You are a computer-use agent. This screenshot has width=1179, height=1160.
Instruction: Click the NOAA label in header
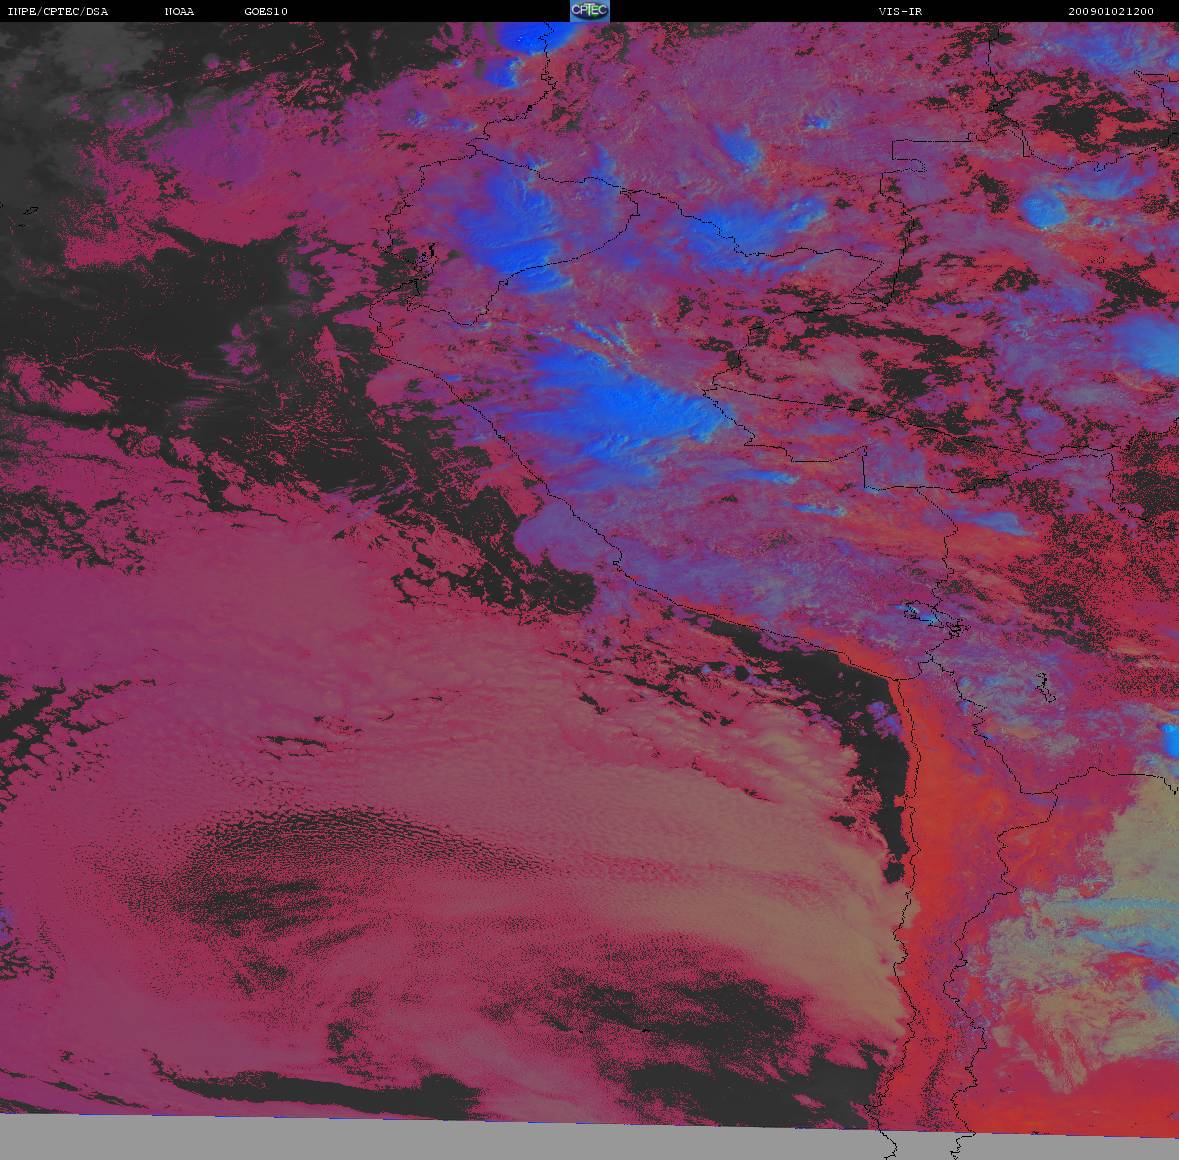point(180,11)
